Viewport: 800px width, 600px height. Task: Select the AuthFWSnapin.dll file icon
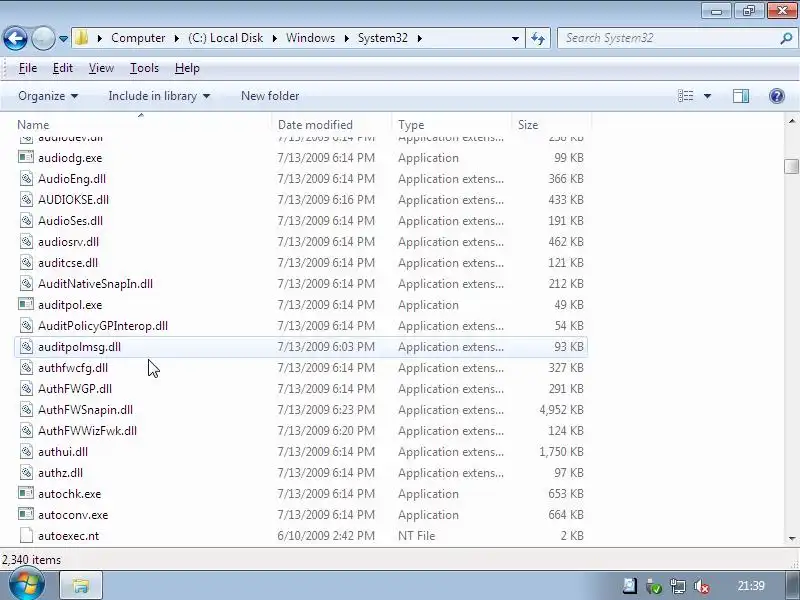pos(26,409)
